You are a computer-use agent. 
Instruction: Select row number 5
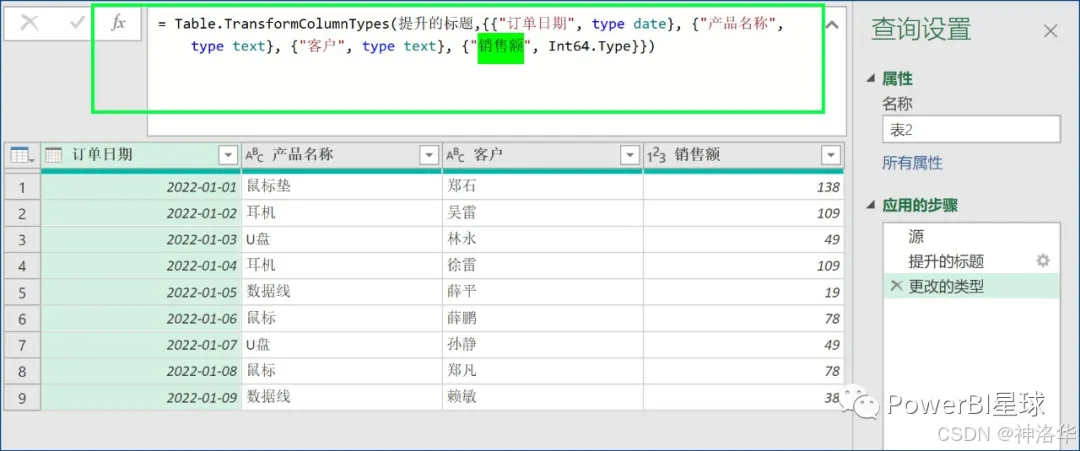click(x=23, y=292)
